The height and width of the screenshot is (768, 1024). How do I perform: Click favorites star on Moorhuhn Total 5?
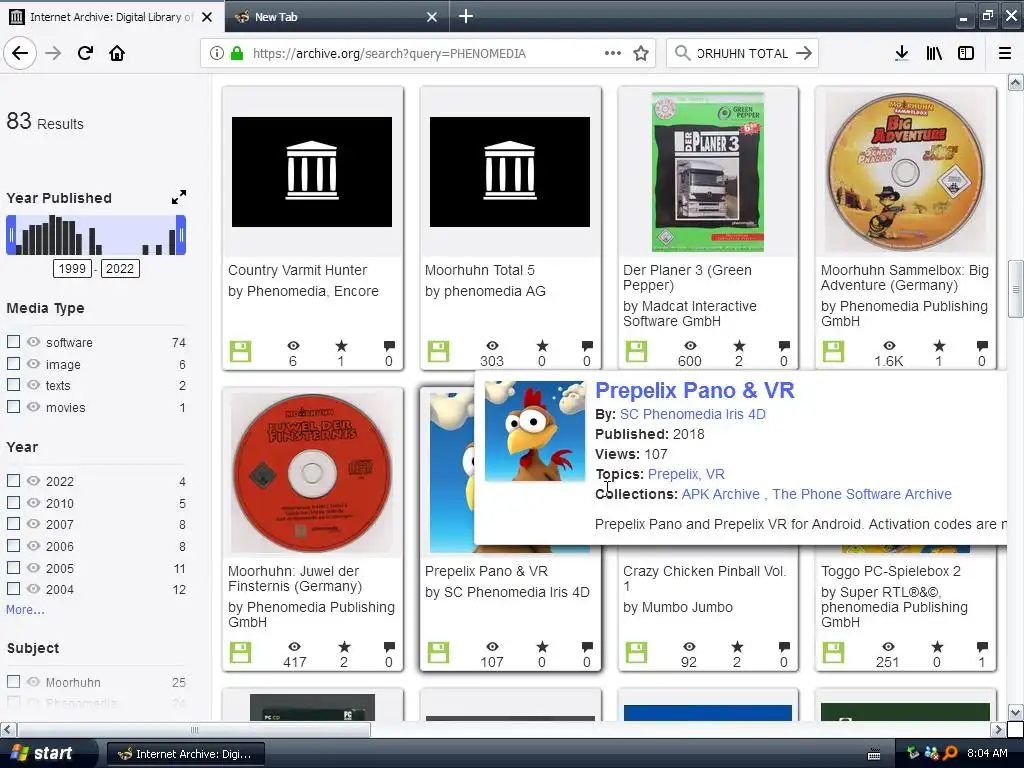[x=542, y=345]
